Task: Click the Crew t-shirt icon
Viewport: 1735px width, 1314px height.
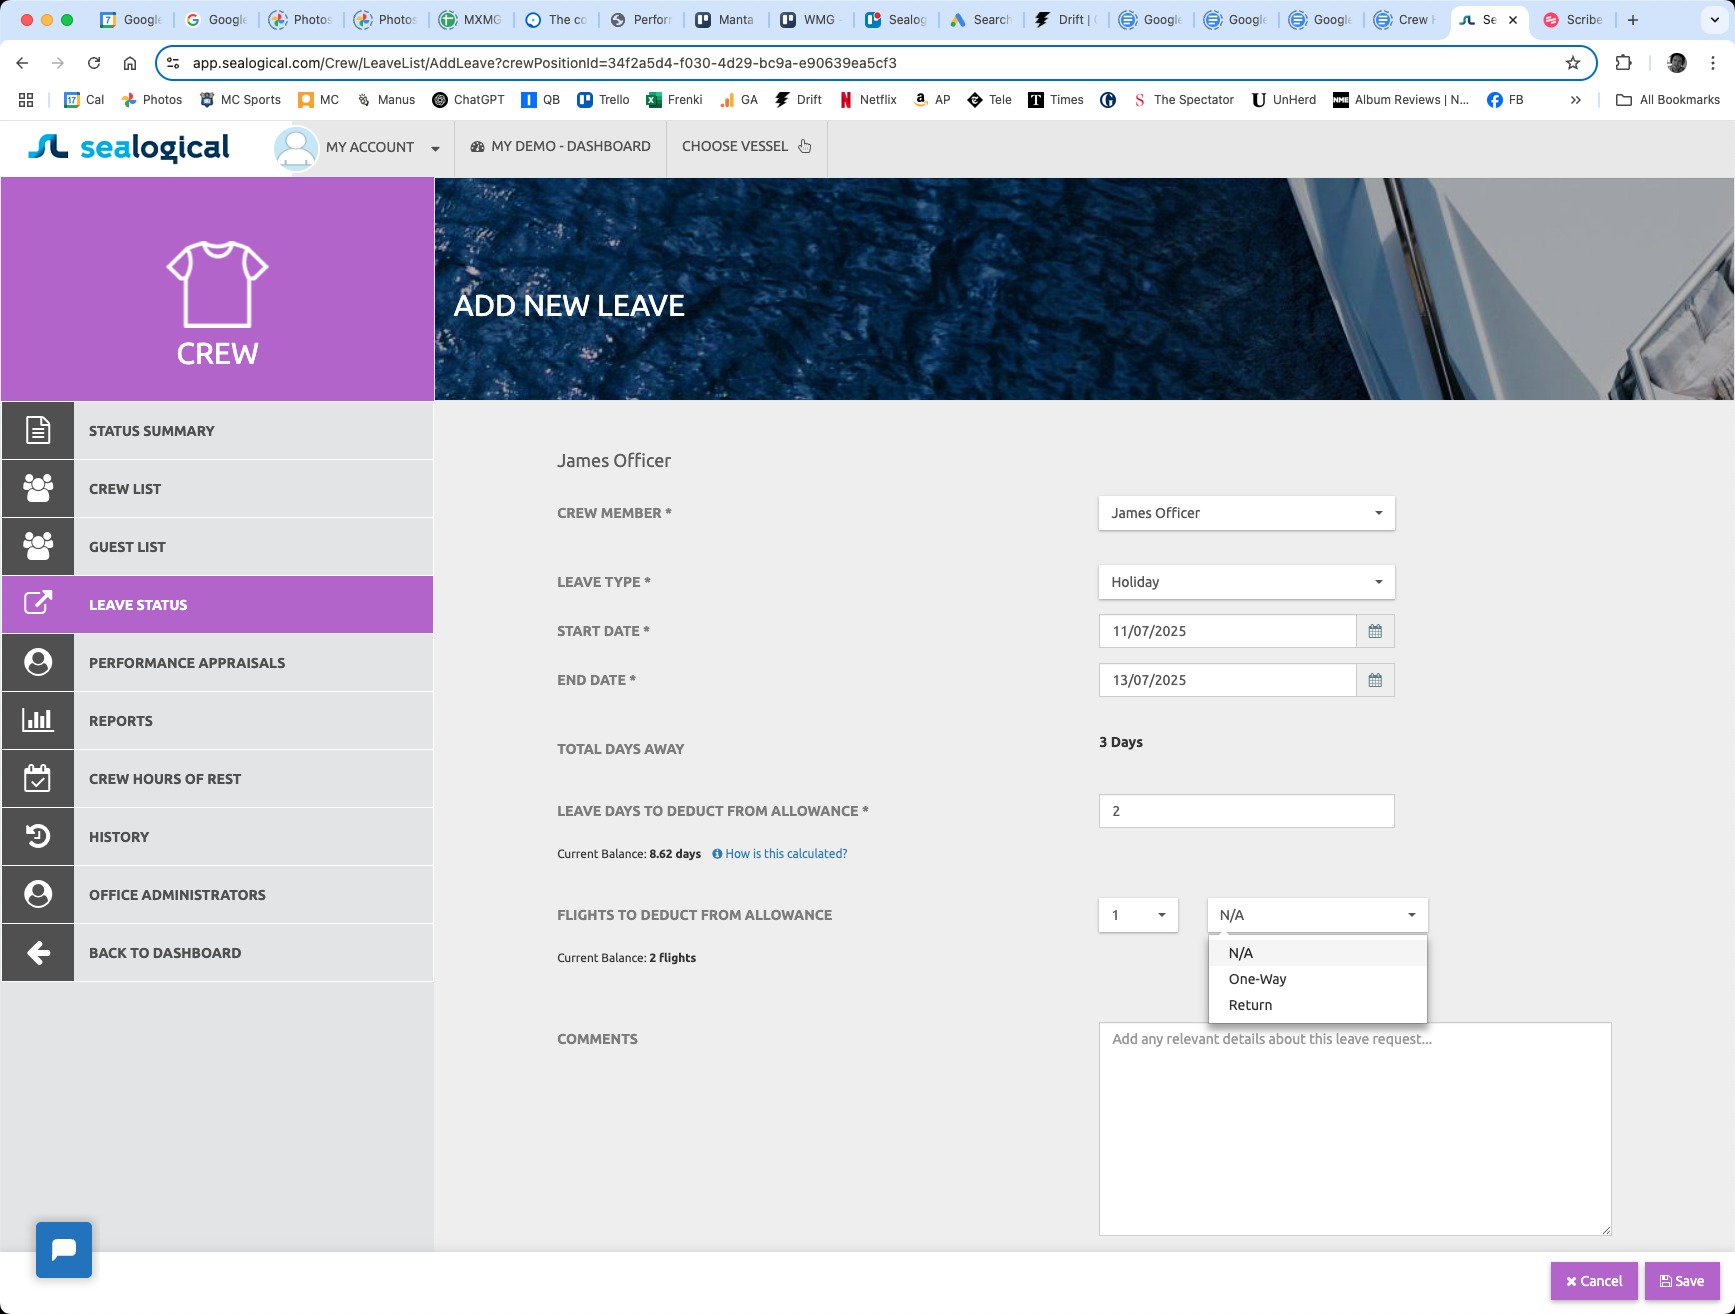Action: (217, 284)
